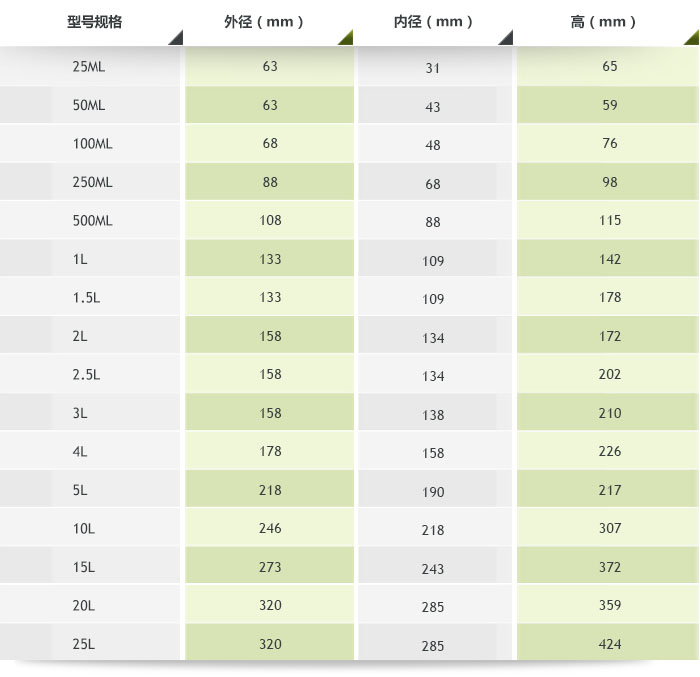Select the 25ML model row label
This screenshot has height=677, width=700.
coord(88,67)
